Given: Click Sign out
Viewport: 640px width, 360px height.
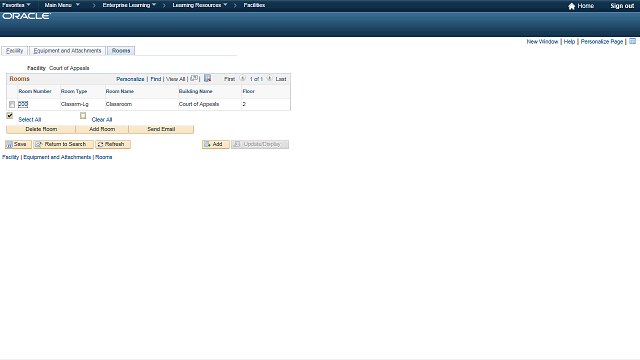Looking at the screenshot, I should point(622,6).
